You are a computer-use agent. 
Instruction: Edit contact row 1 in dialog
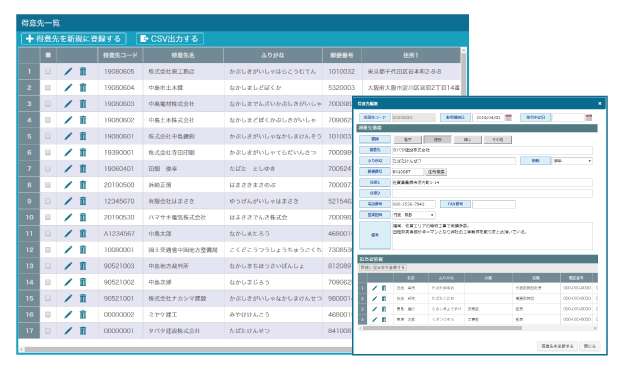tap(375, 288)
